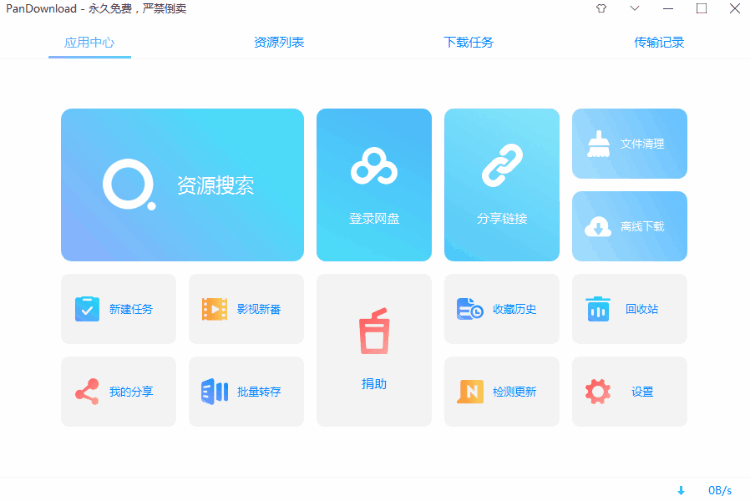The image size is (750, 501).
Task: Click the trash bin icon for 回收站
Action: click(x=598, y=309)
